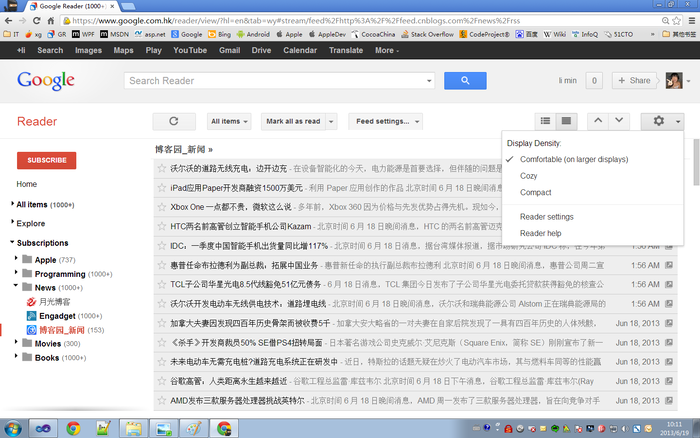
Task: Click the notifications count box showing 0
Action: (x=594, y=80)
